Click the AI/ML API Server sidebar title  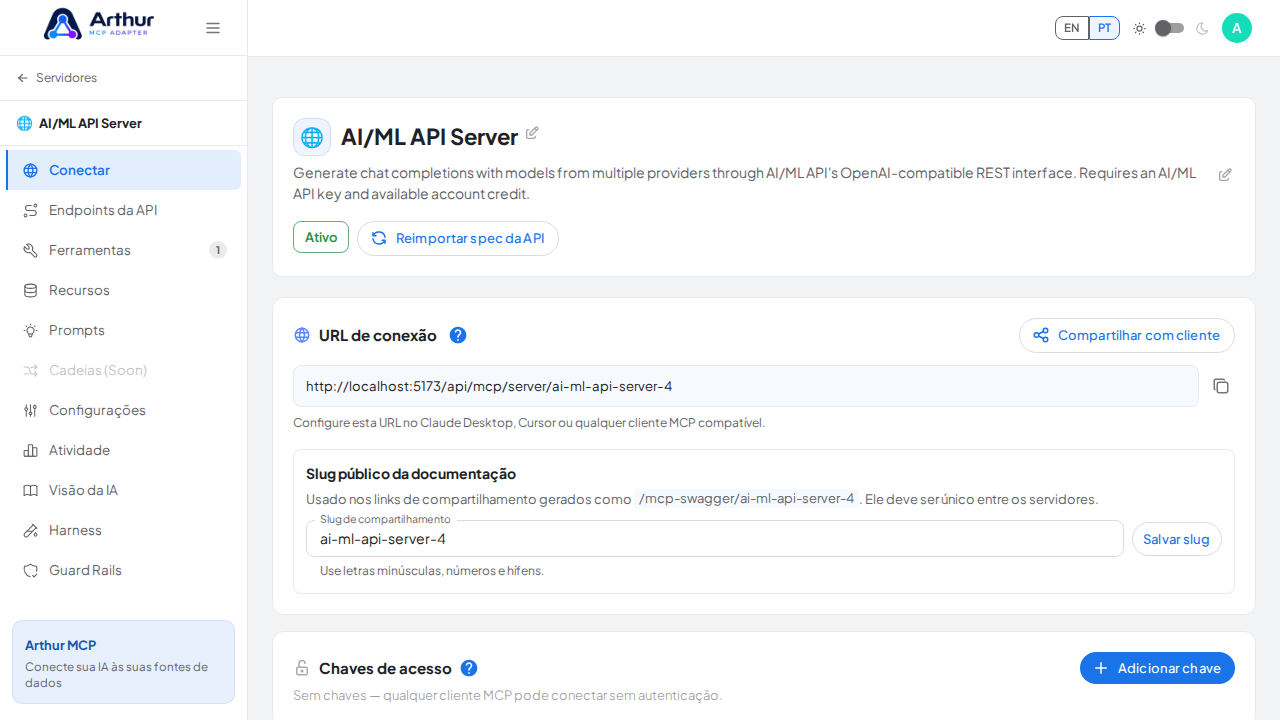[x=90, y=123]
